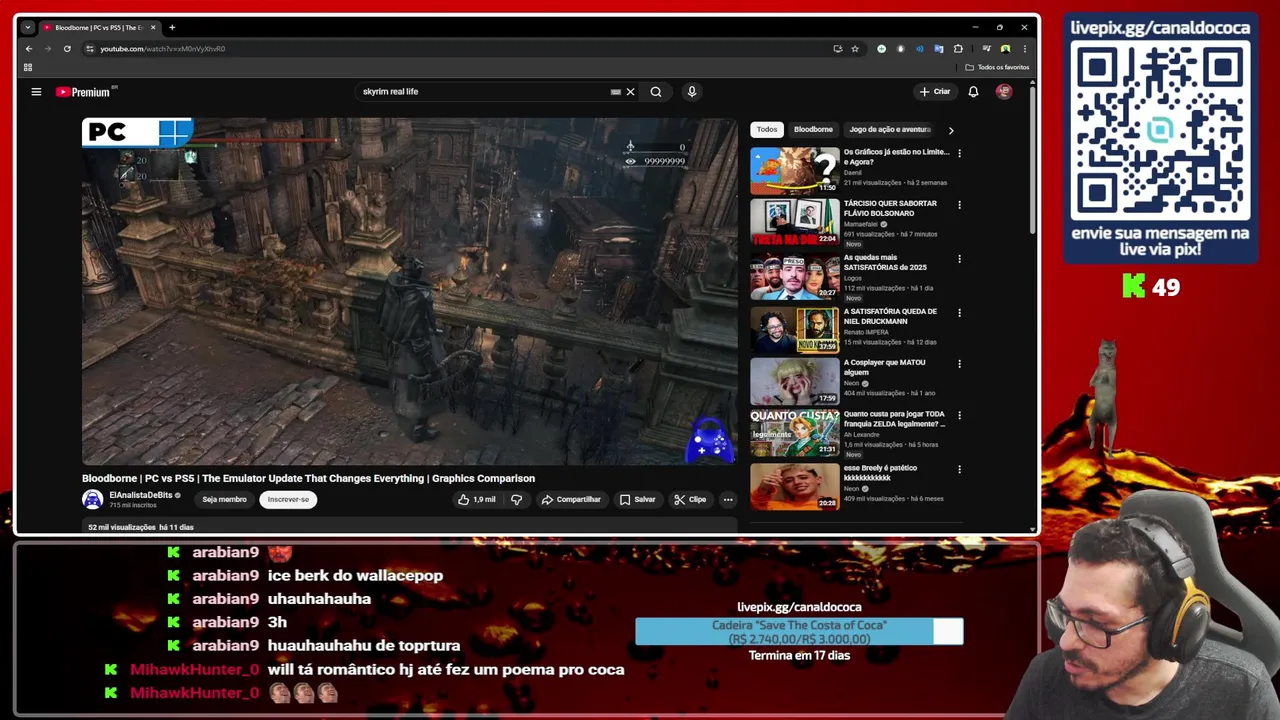
Task: Click the Bloodborne video player area
Action: (x=409, y=292)
